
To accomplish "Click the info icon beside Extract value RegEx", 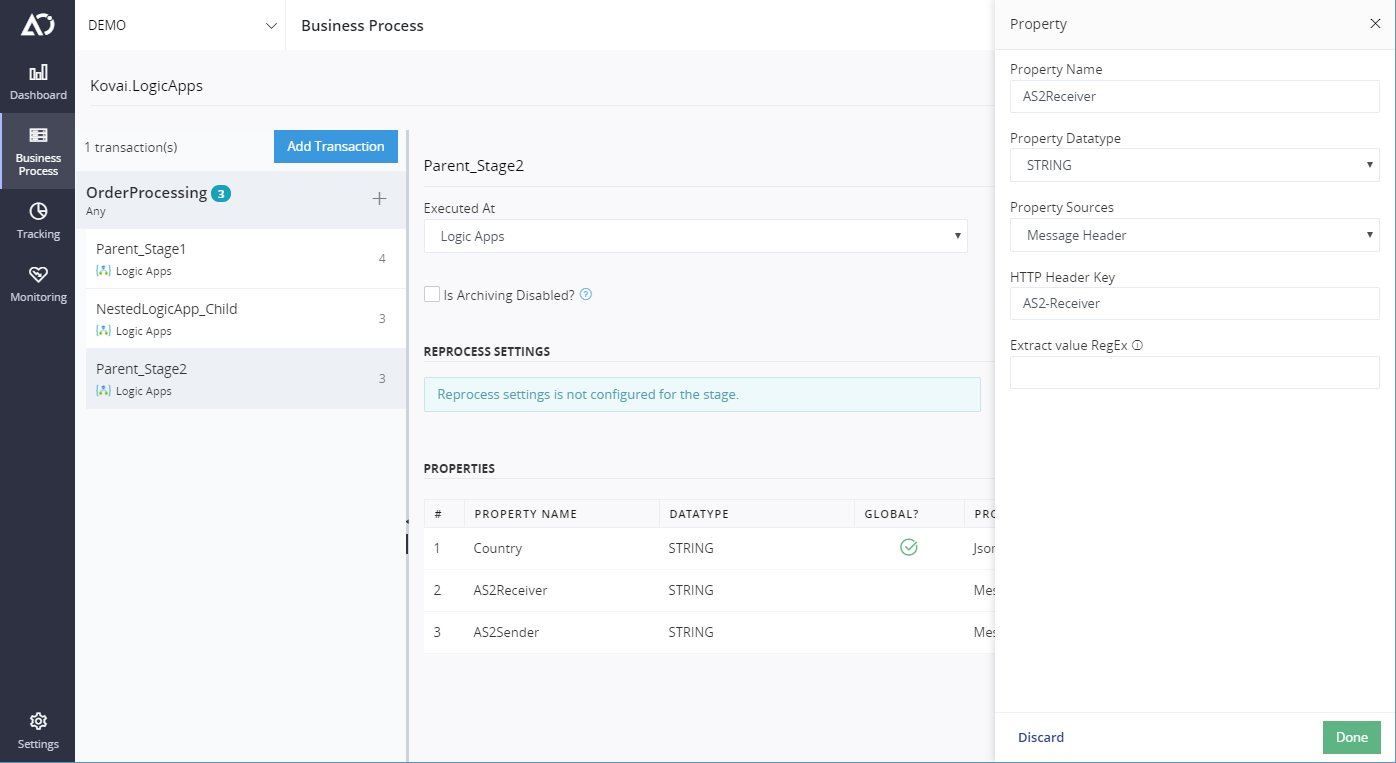I will click(1137, 345).
